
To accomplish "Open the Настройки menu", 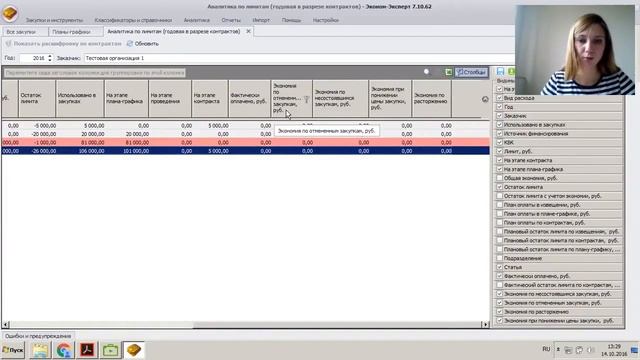I will 326,20.
